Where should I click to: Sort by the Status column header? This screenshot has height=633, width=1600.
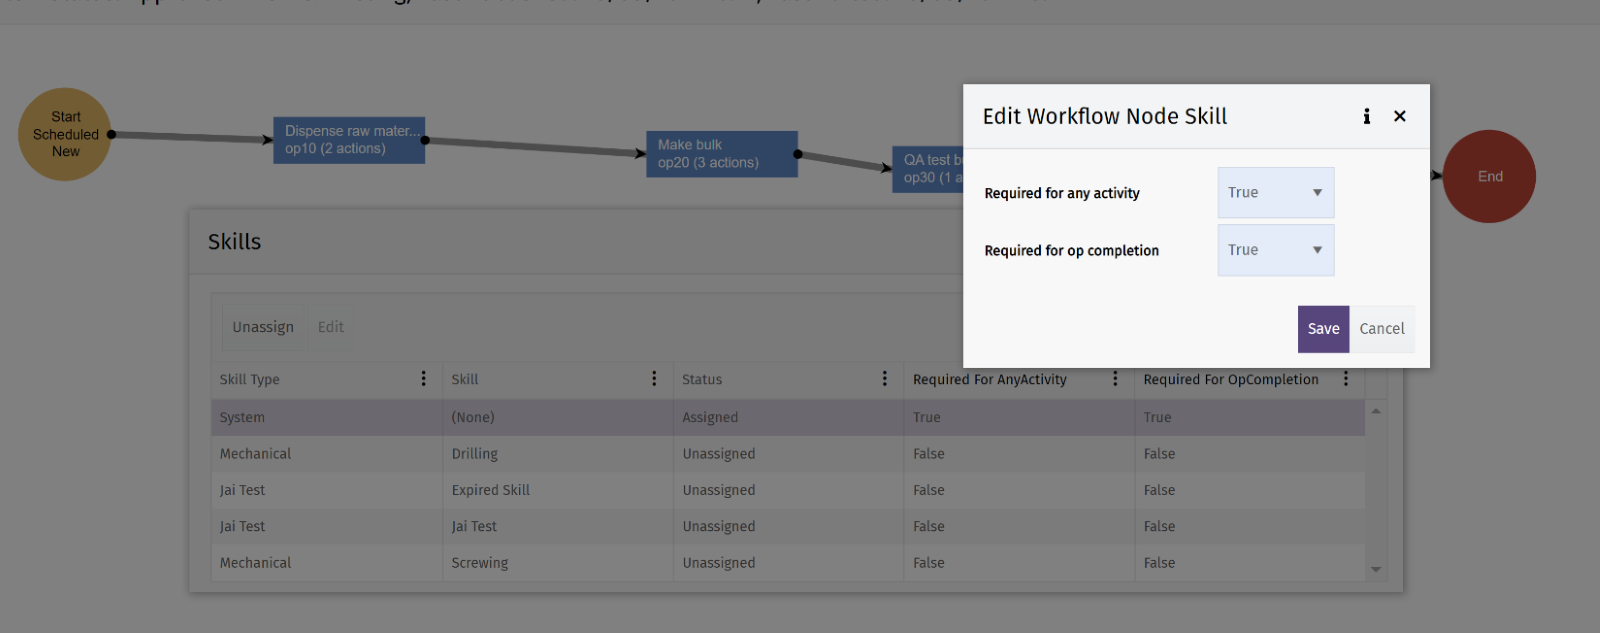(x=702, y=379)
